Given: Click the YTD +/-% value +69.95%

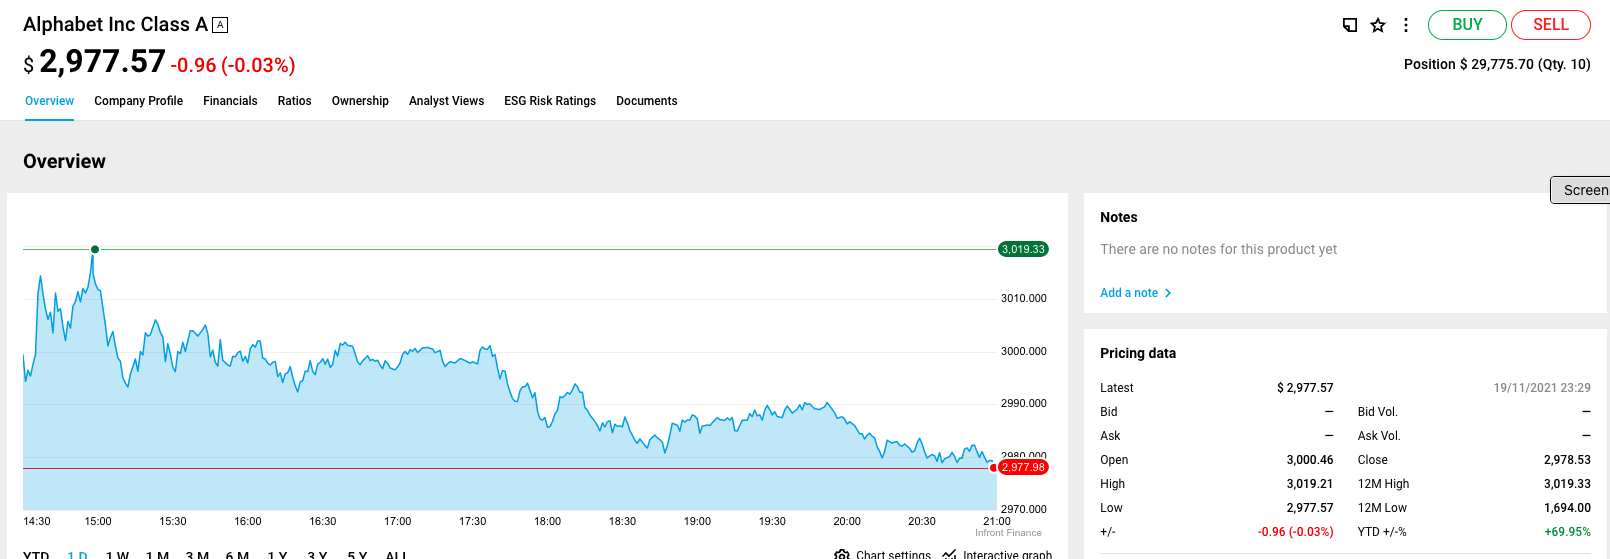Looking at the screenshot, I should click(1567, 532).
